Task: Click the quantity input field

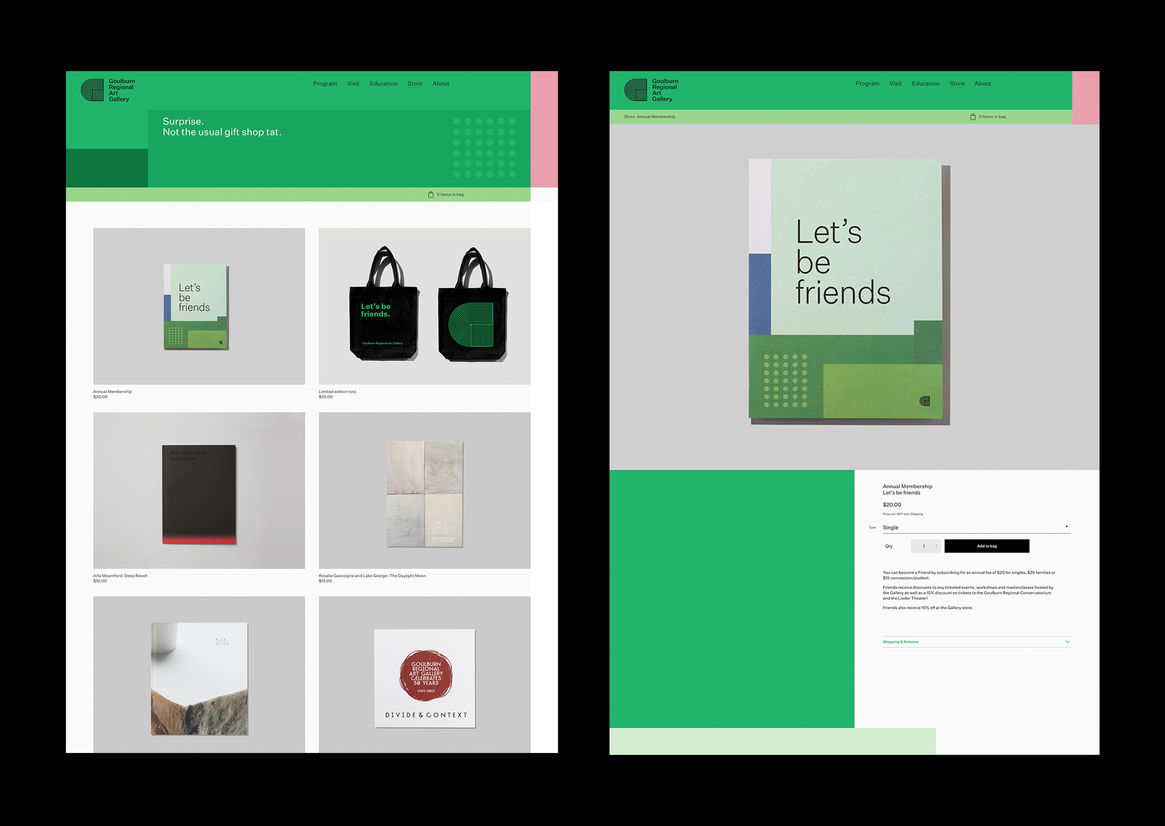Action: [923, 546]
